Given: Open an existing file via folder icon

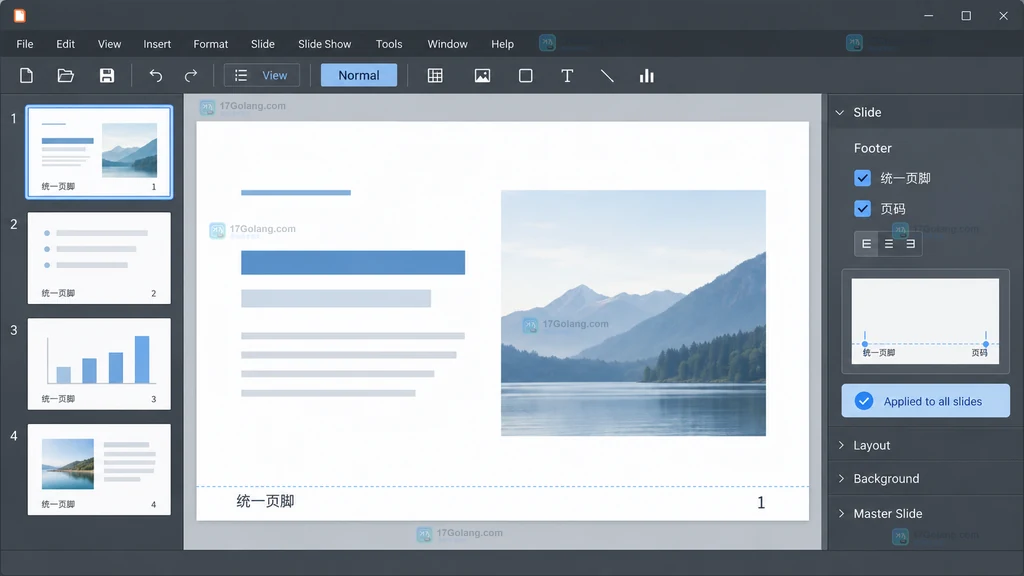Looking at the screenshot, I should click(65, 76).
